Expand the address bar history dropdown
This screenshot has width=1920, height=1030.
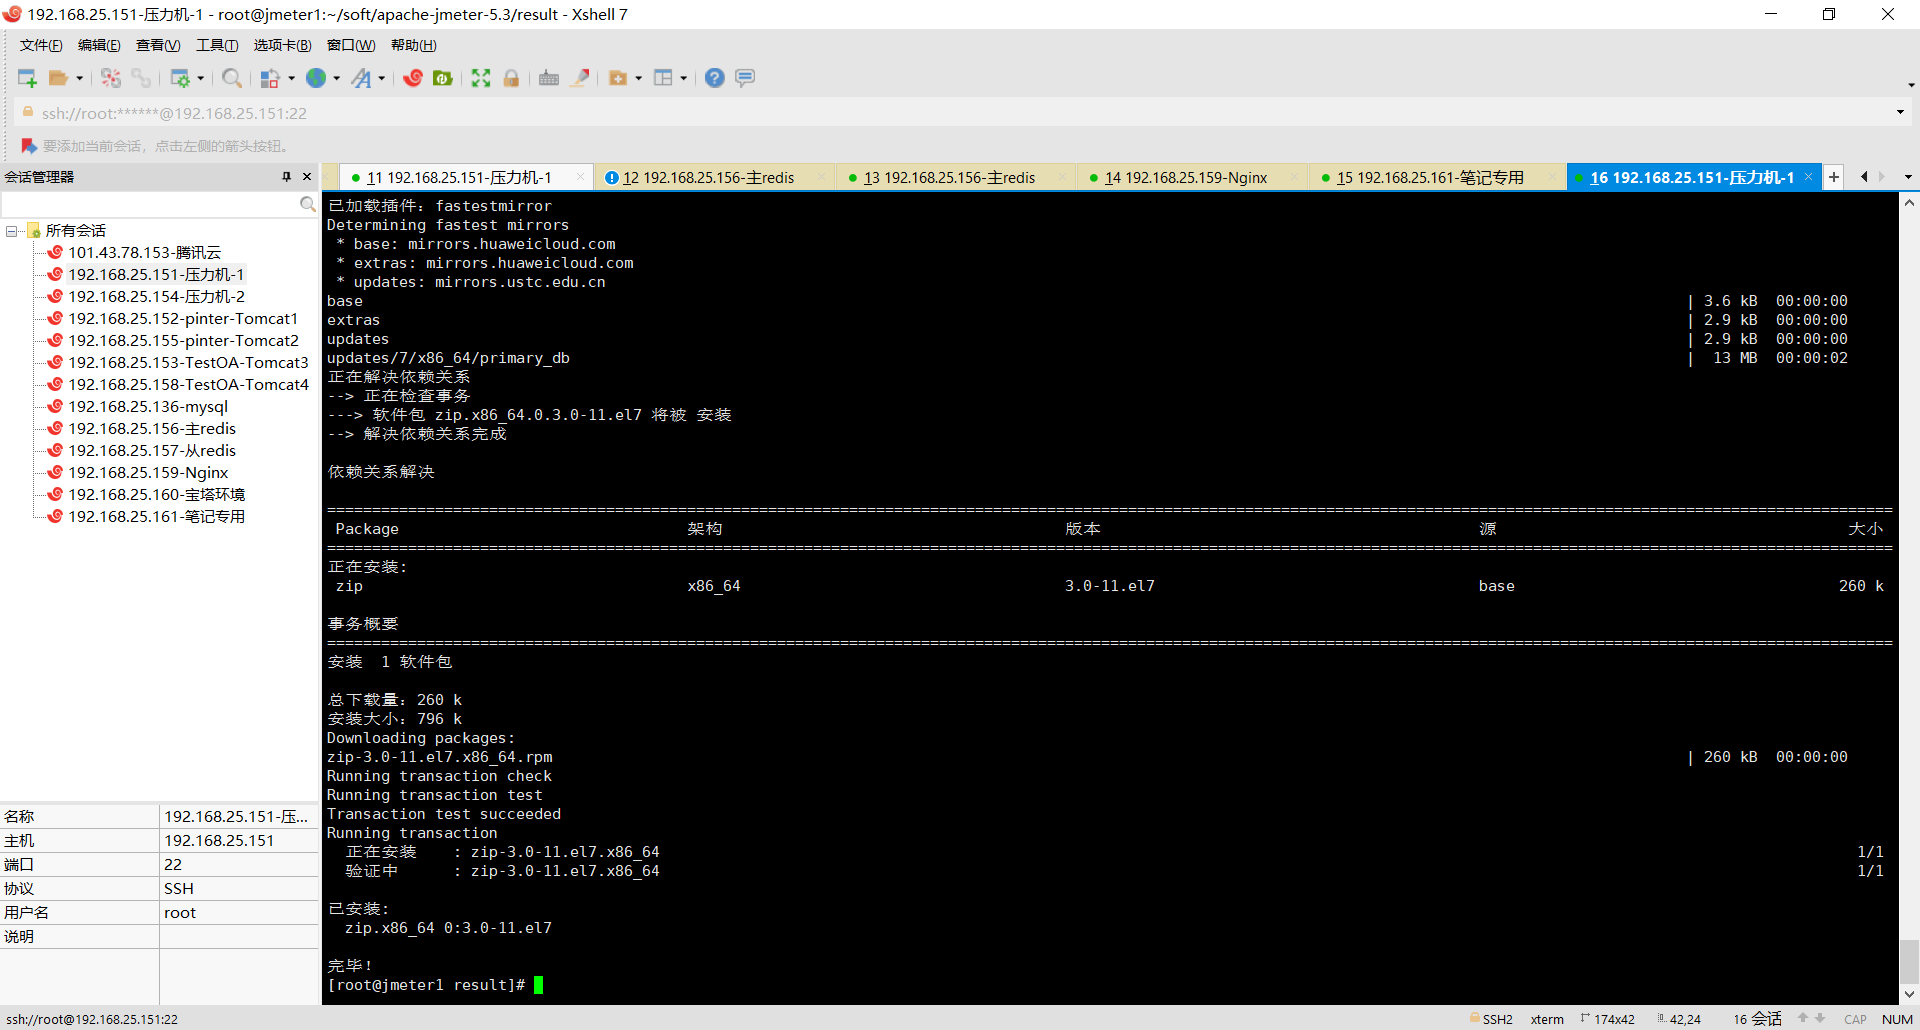pos(1900,112)
